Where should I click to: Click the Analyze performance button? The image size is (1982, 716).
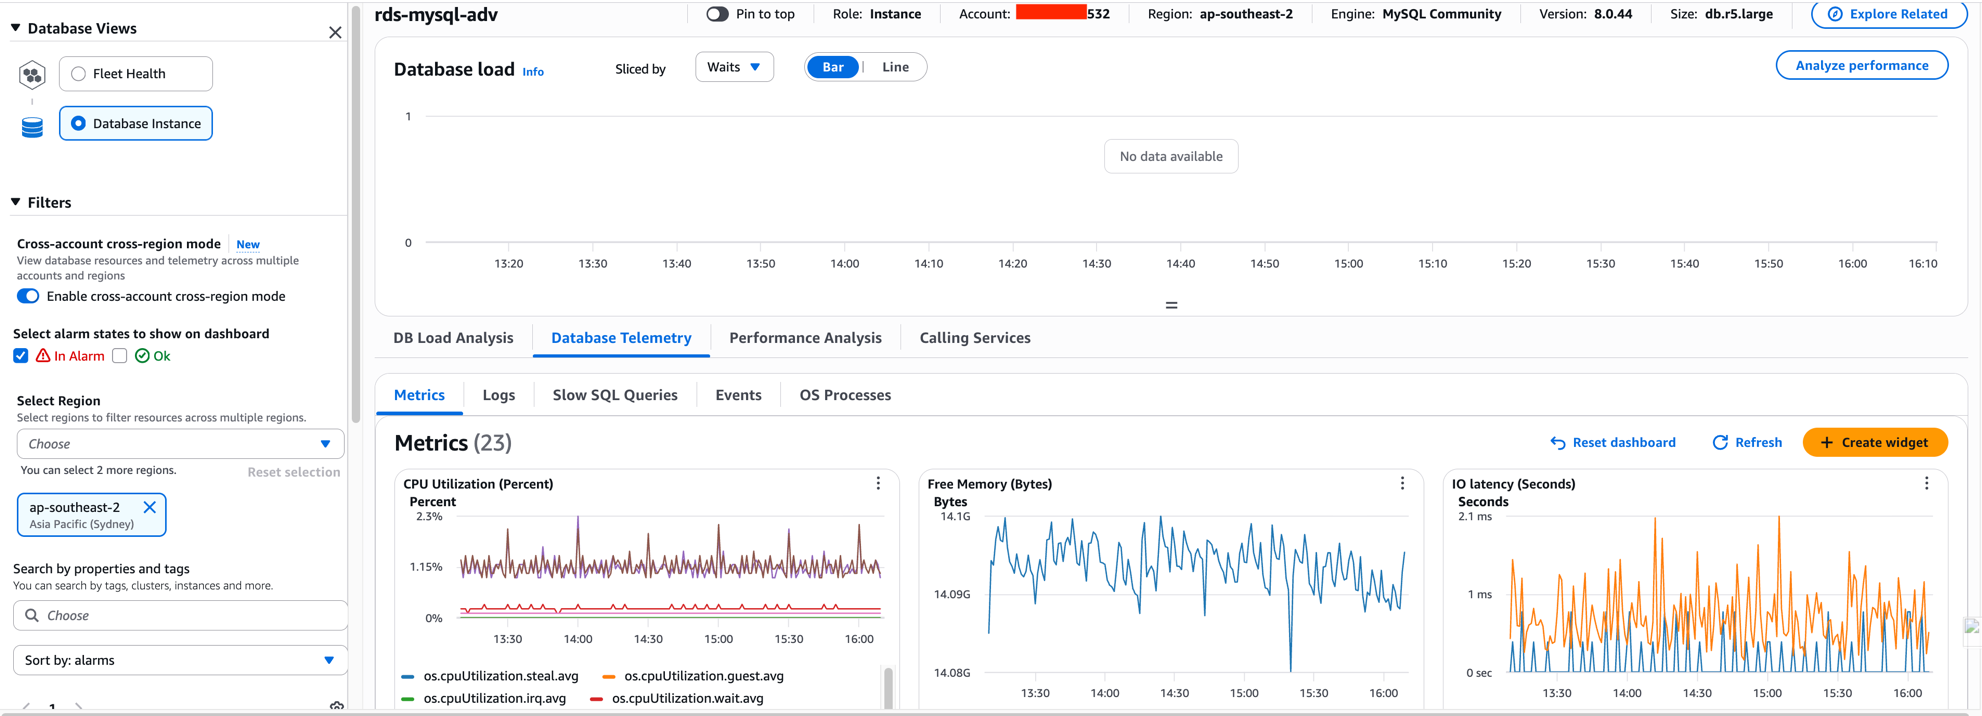[x=1861, y=65]
